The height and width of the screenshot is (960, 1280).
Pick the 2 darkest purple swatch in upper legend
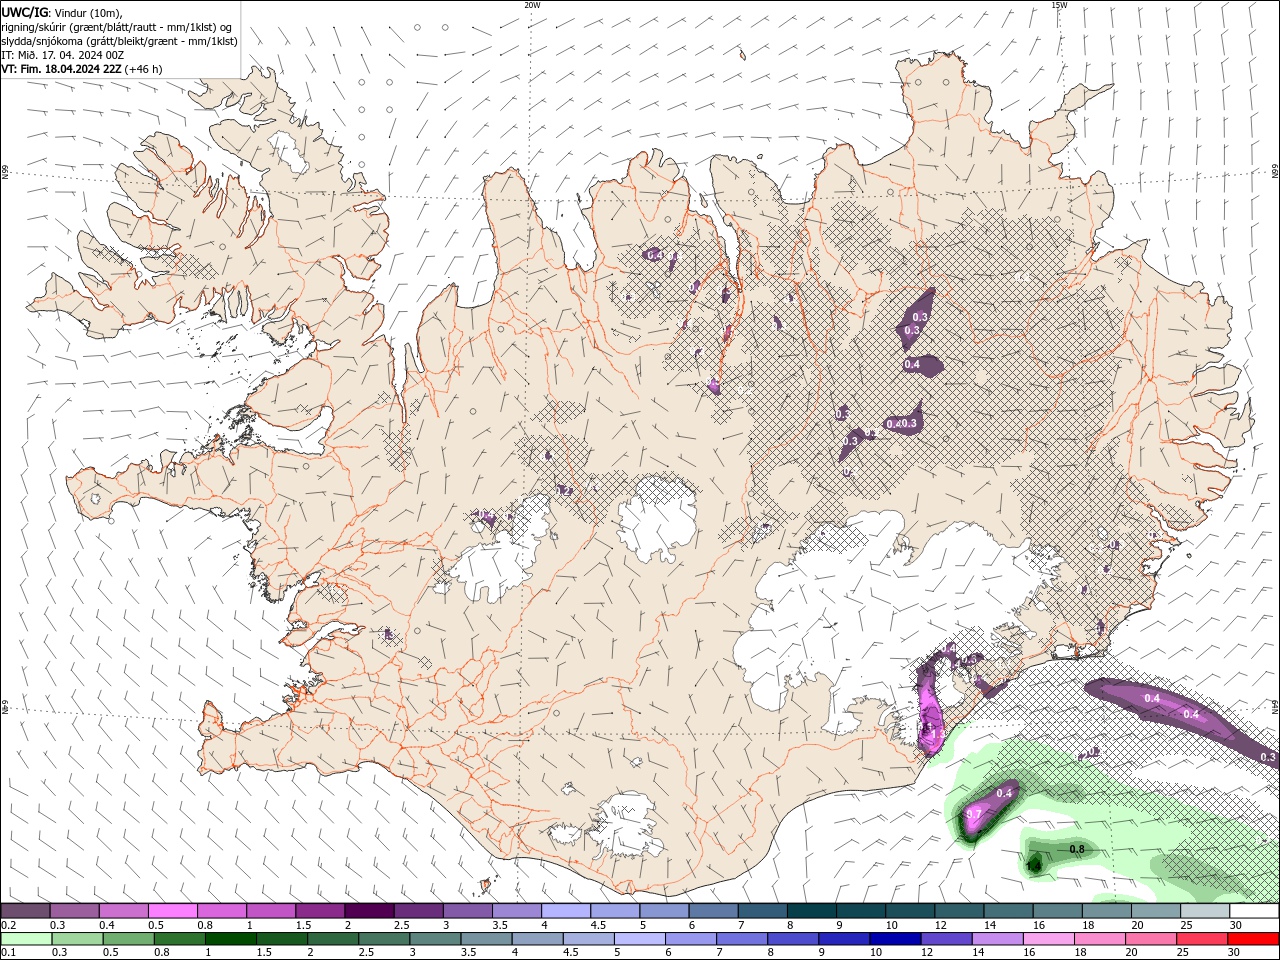369,911
